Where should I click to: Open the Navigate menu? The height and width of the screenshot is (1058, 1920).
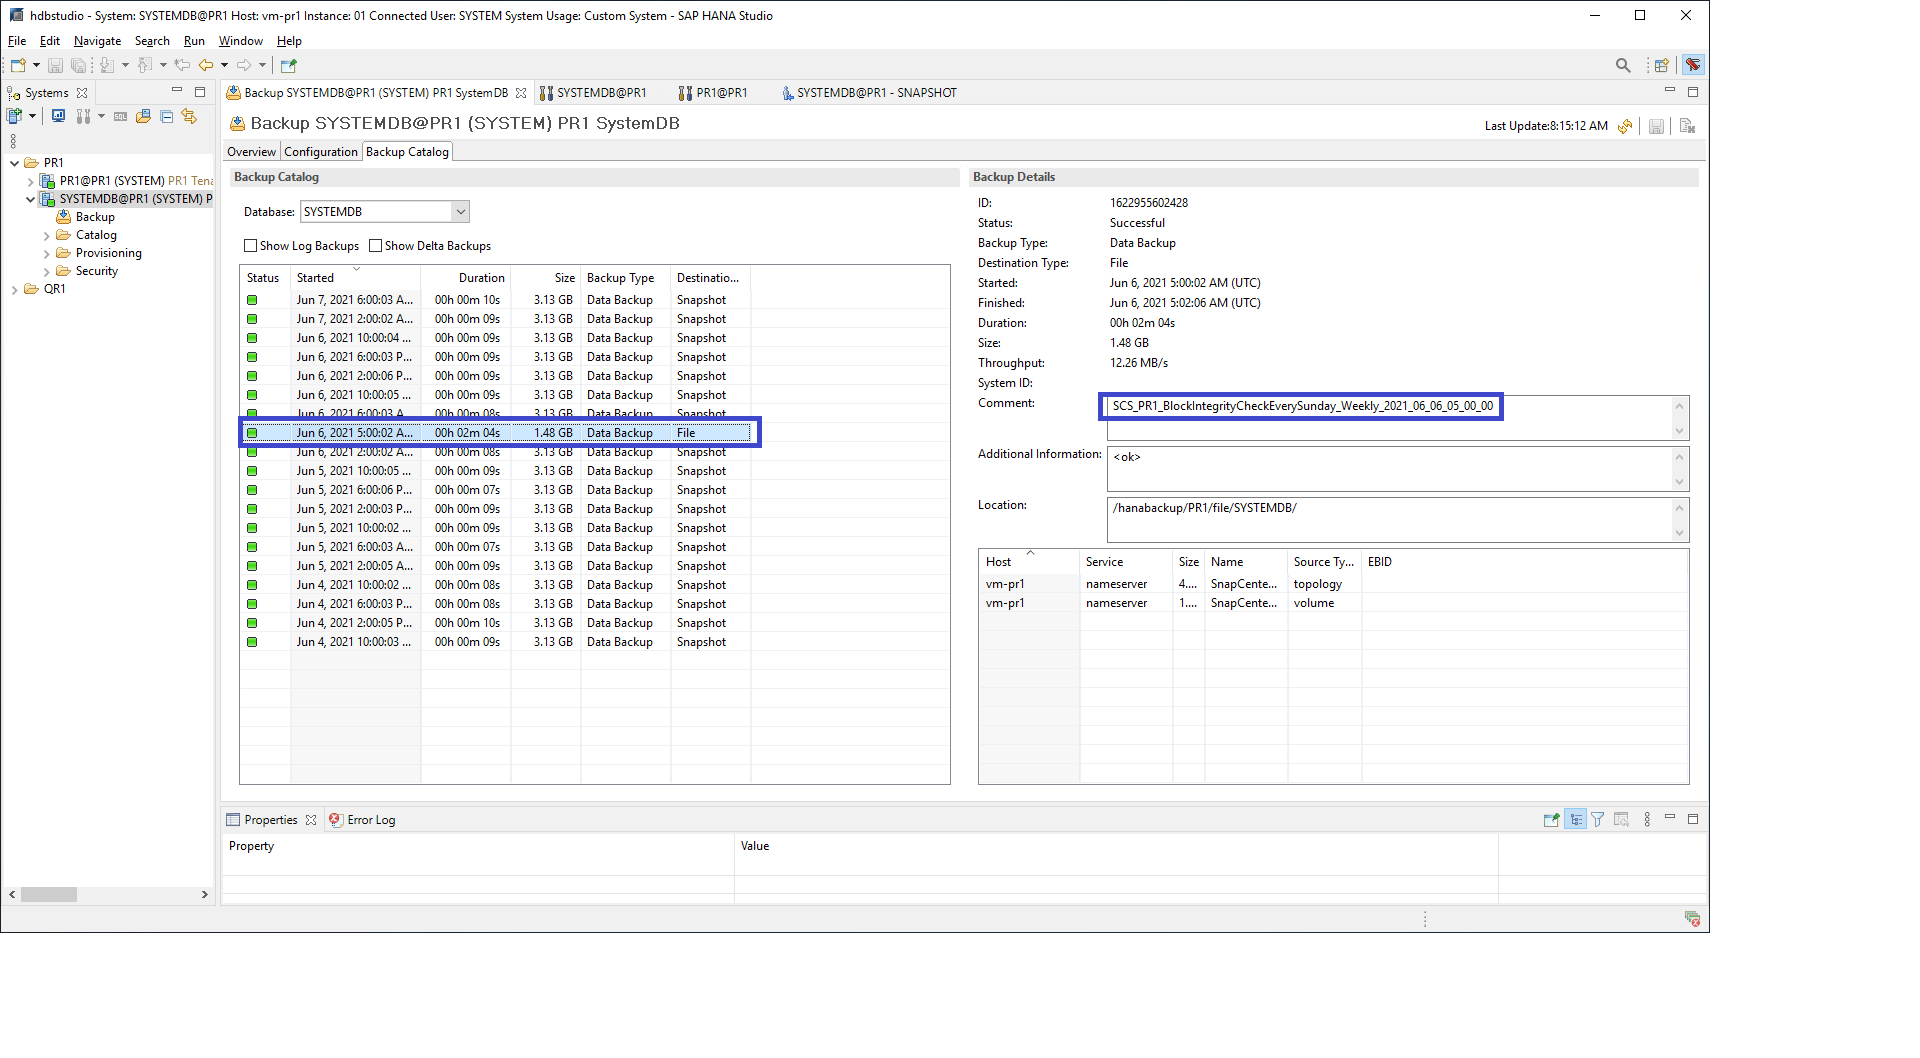click(x=97, y=41)
